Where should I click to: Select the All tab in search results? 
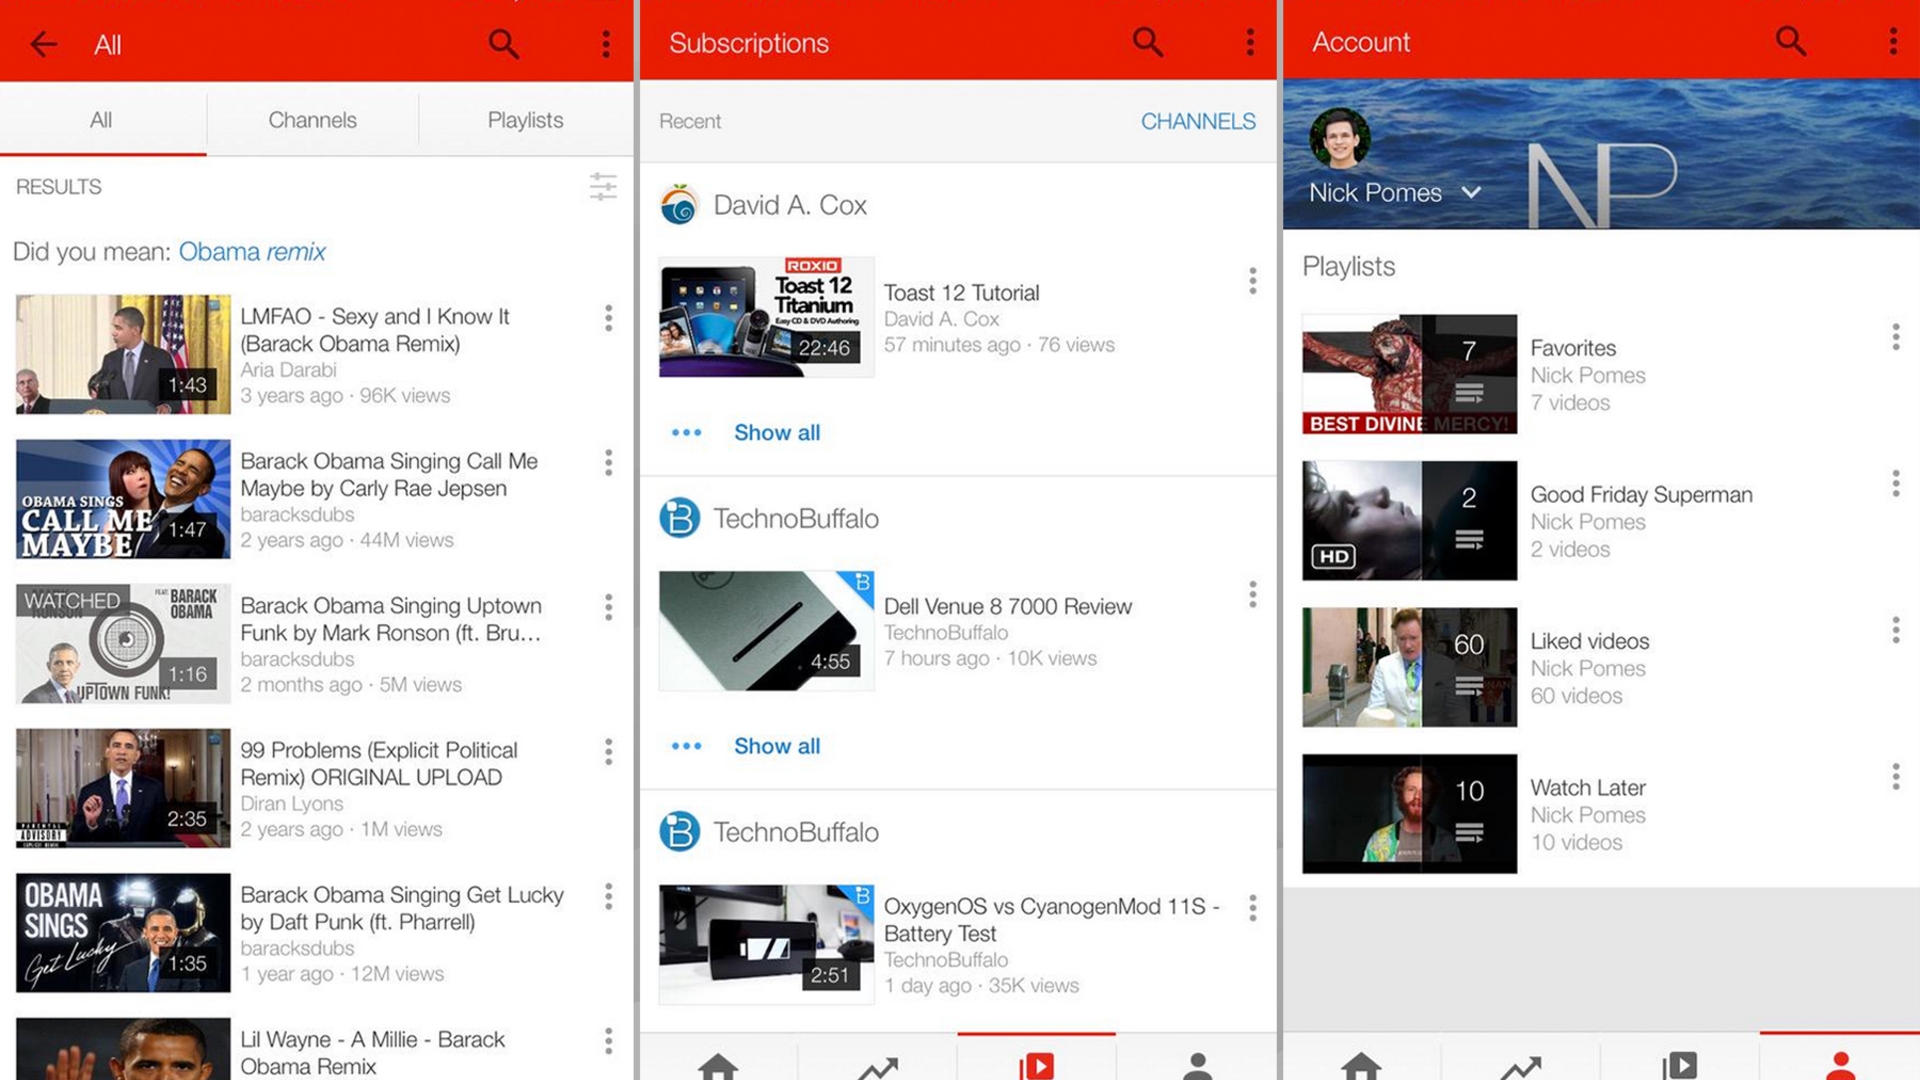coord(101,120)
